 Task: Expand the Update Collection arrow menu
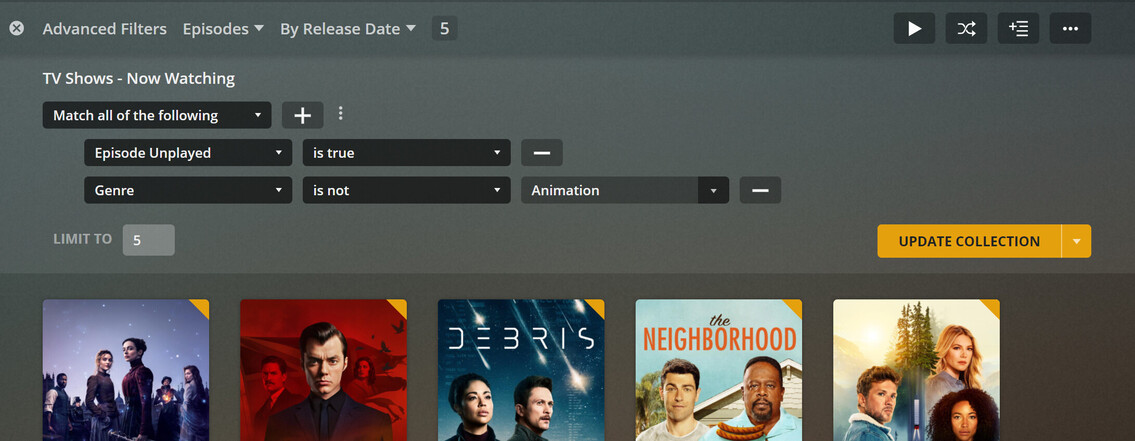coord(1076,241)
